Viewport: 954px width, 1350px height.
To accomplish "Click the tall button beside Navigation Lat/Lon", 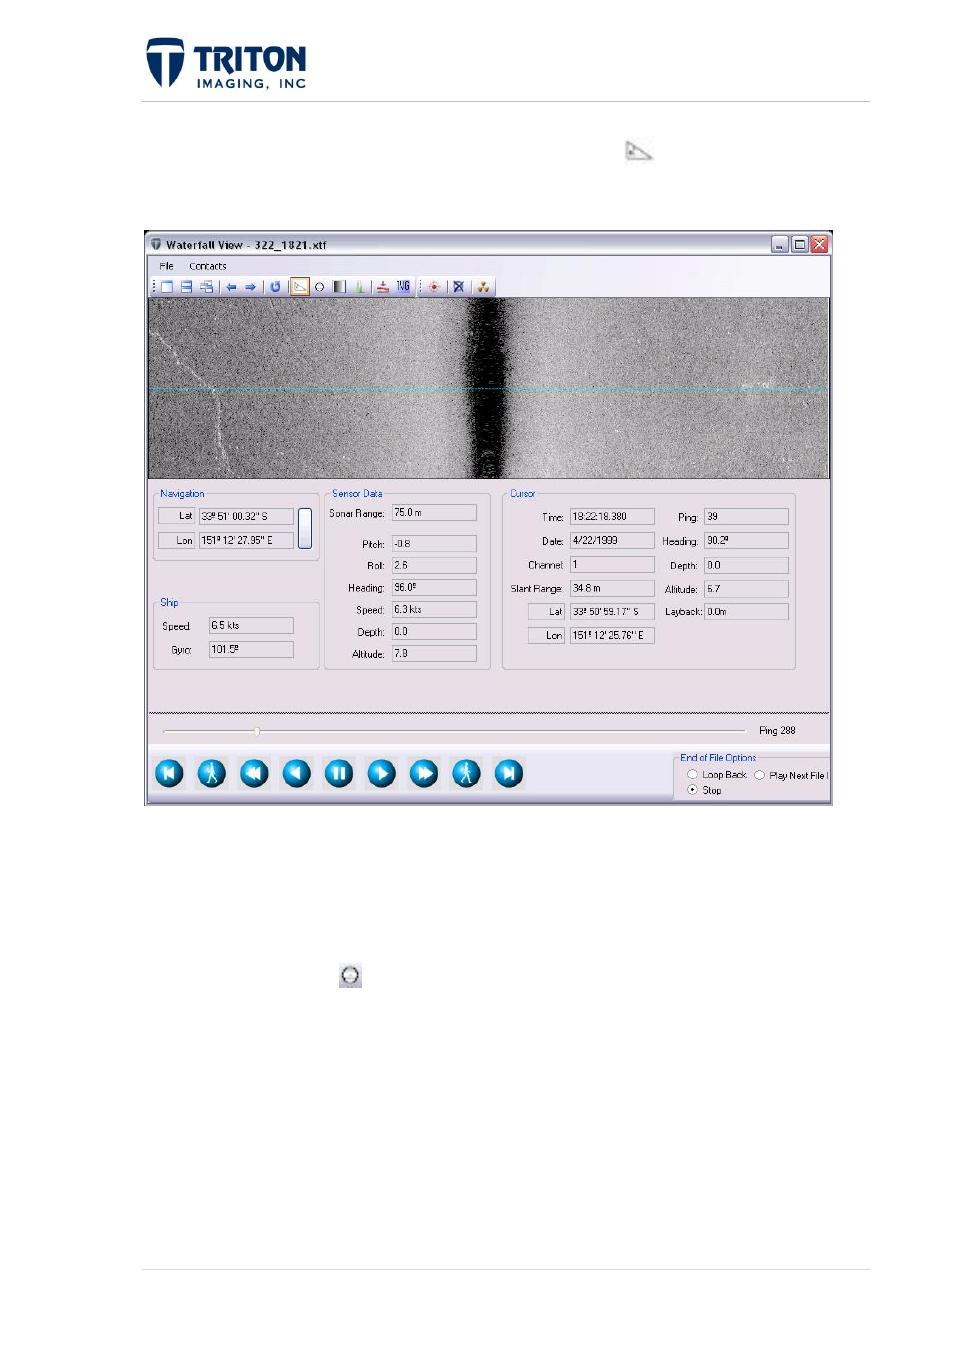I will [x=305, y=528].
